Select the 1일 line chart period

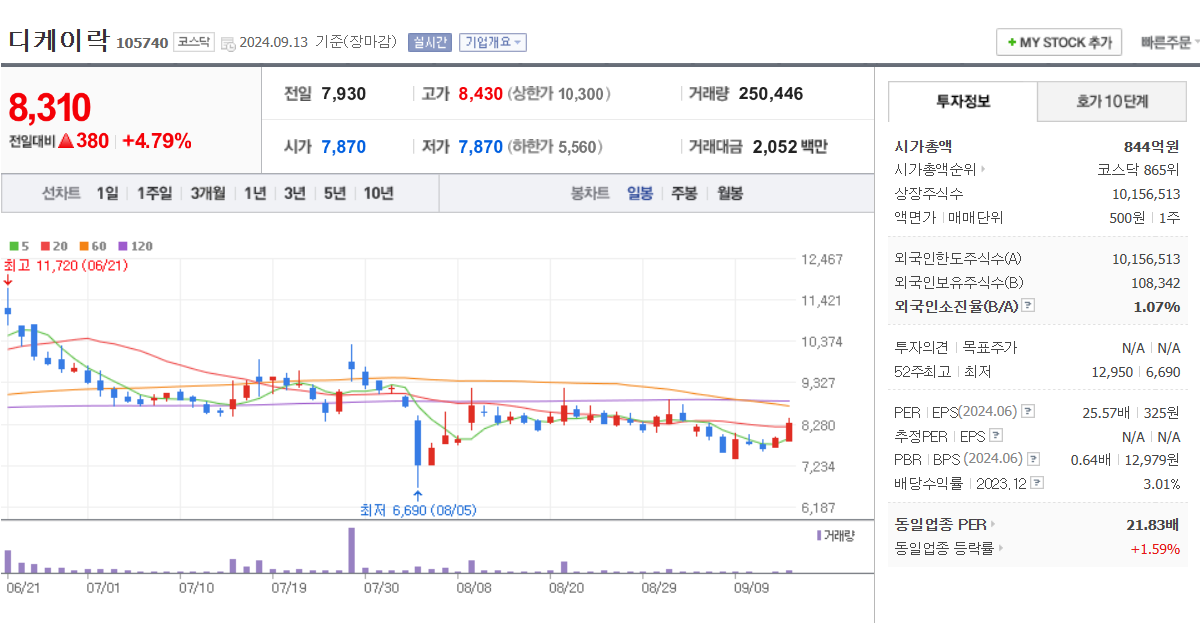pos(107,193)
